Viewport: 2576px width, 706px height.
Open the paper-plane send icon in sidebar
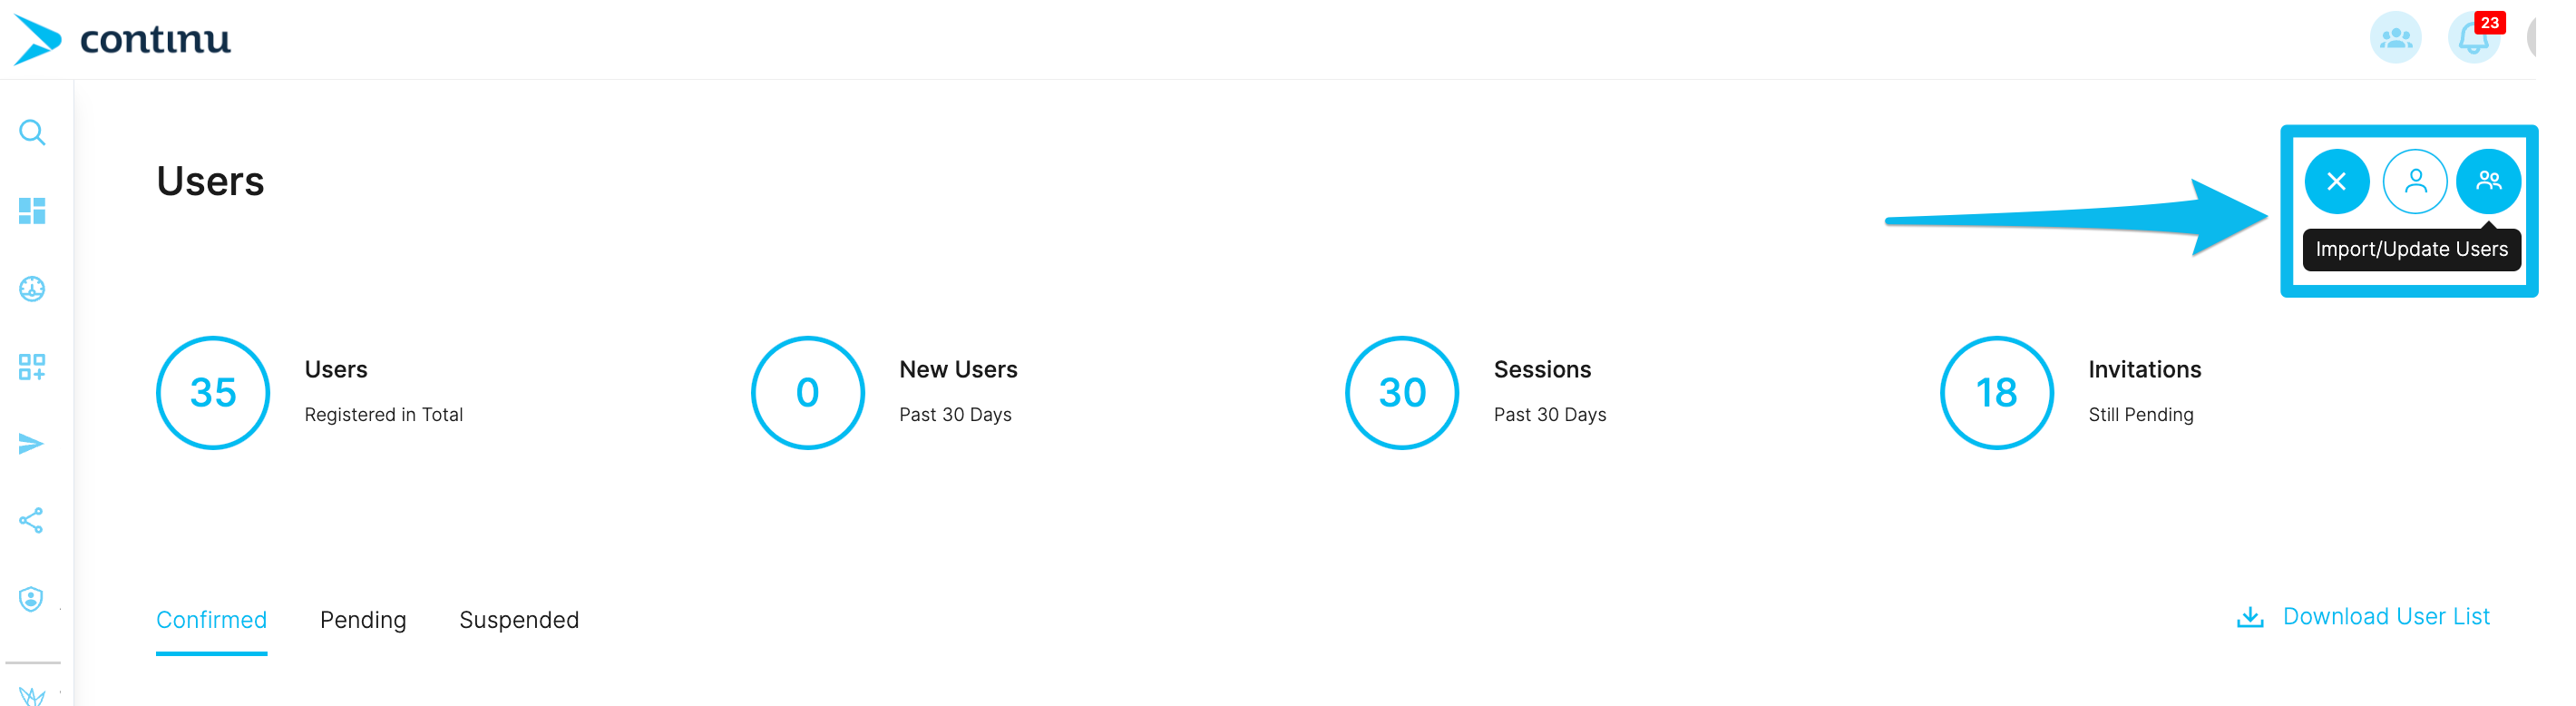[32, 444]
